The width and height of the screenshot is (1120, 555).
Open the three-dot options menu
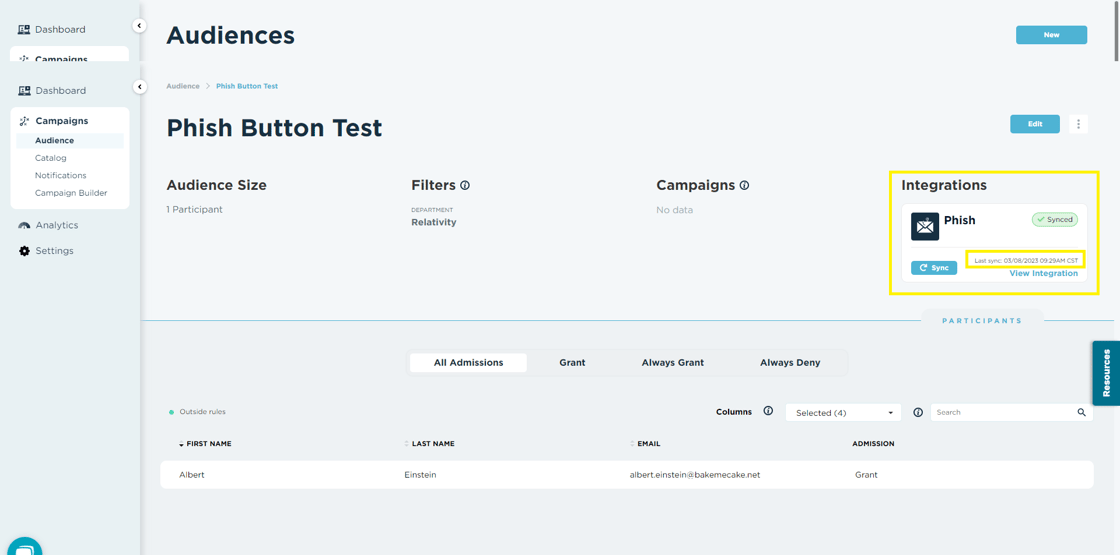click(x=1078, y=124)
